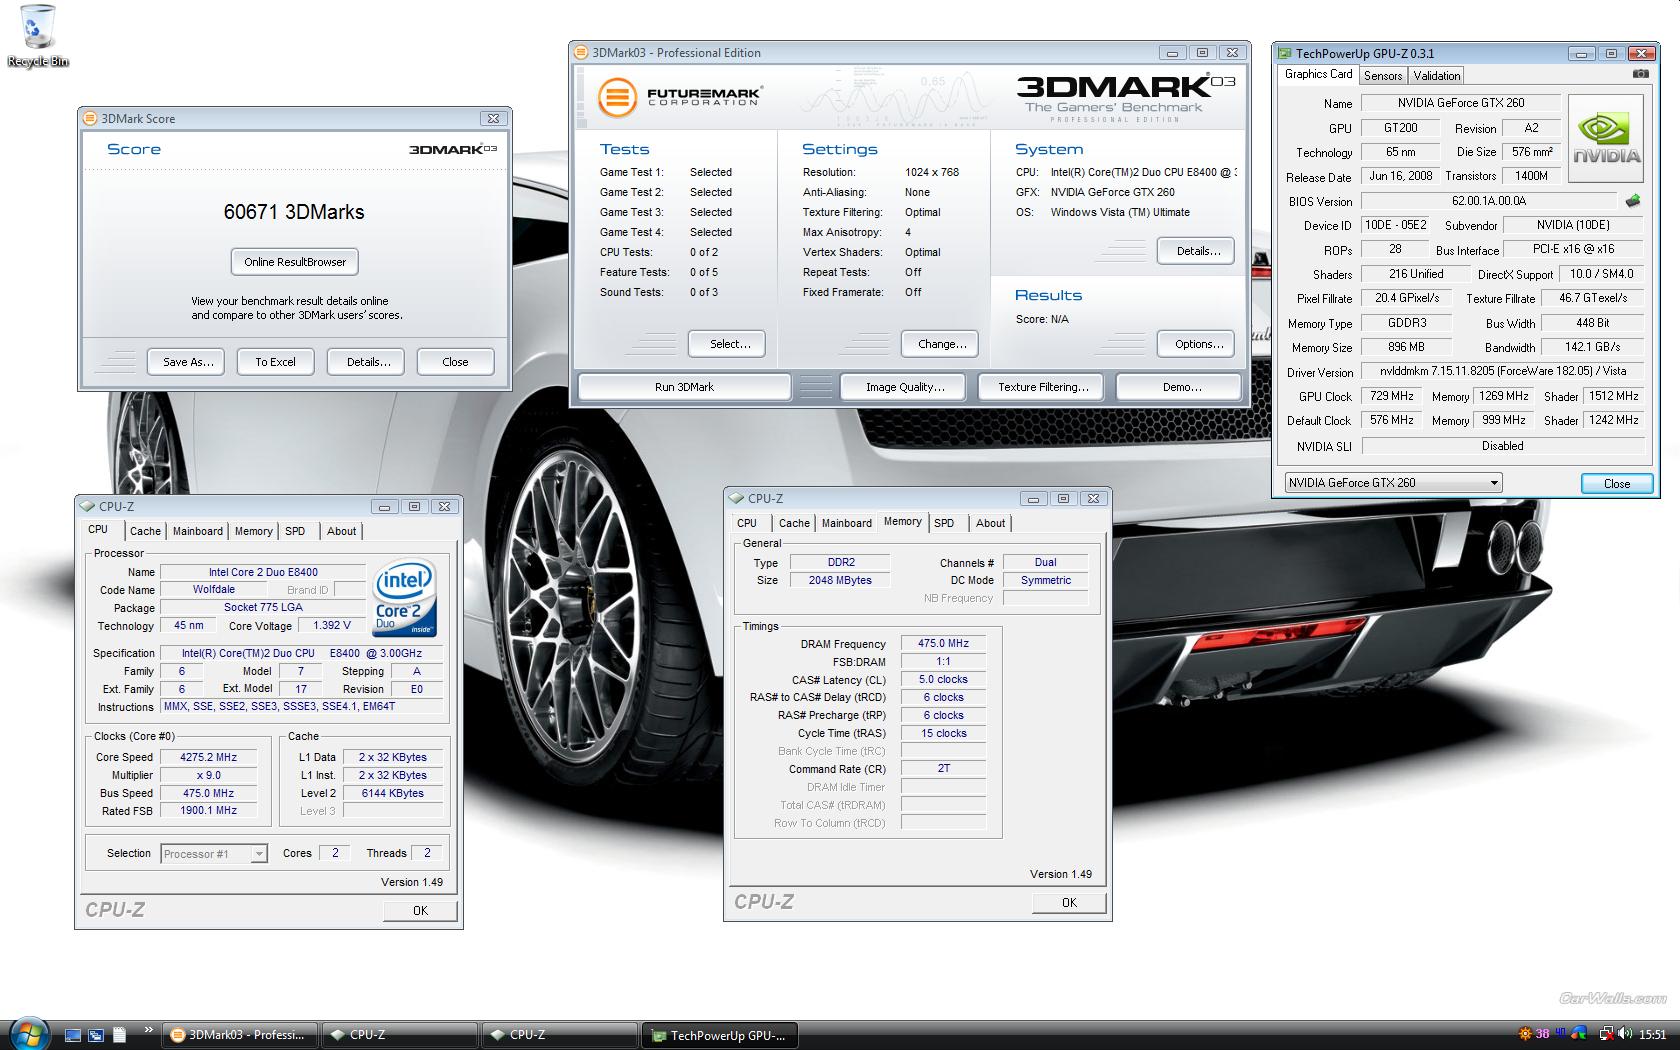Click the pink 38 temperature tray icon
The image size is (1680, 1050).
[1542, 1034]
